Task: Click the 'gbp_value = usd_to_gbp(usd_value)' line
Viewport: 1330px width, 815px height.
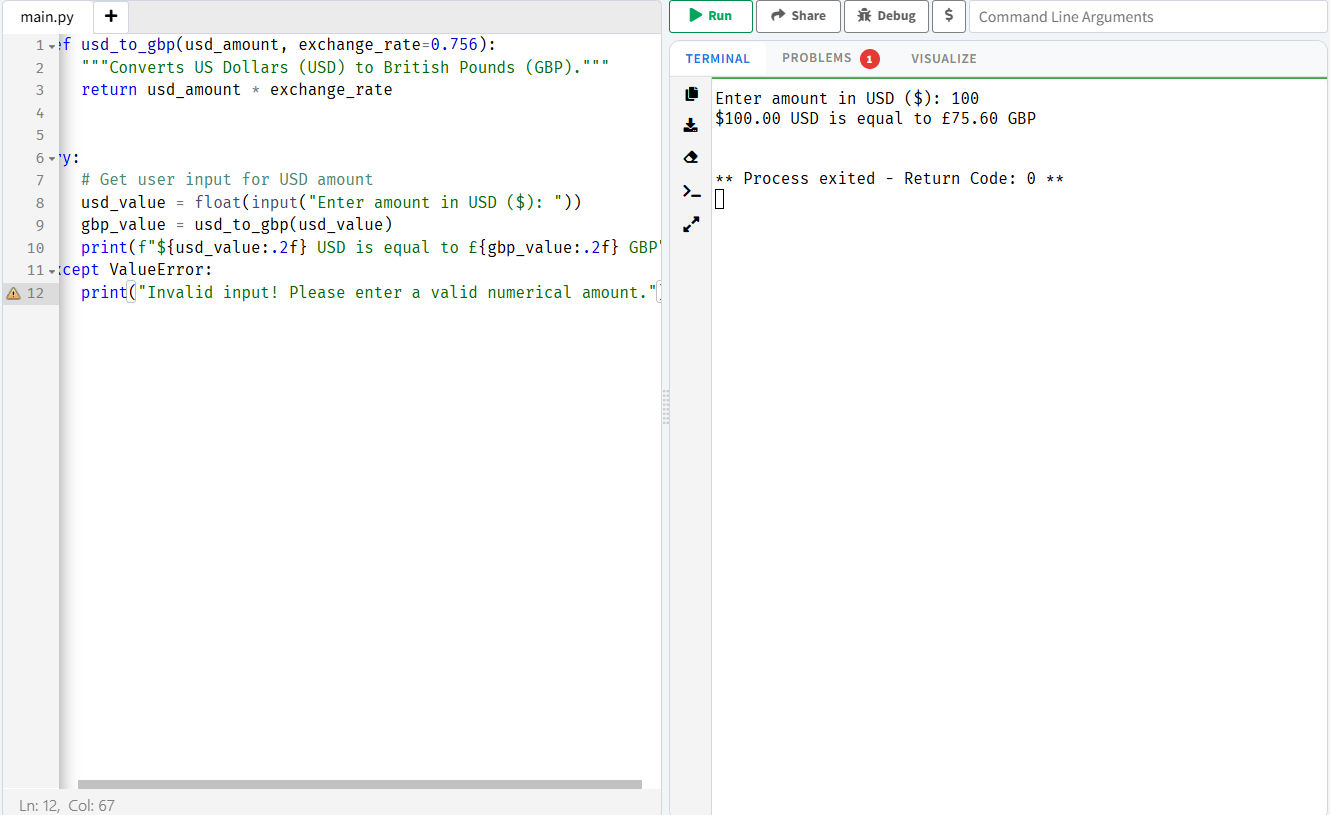Action: click(x=237, y=225)
